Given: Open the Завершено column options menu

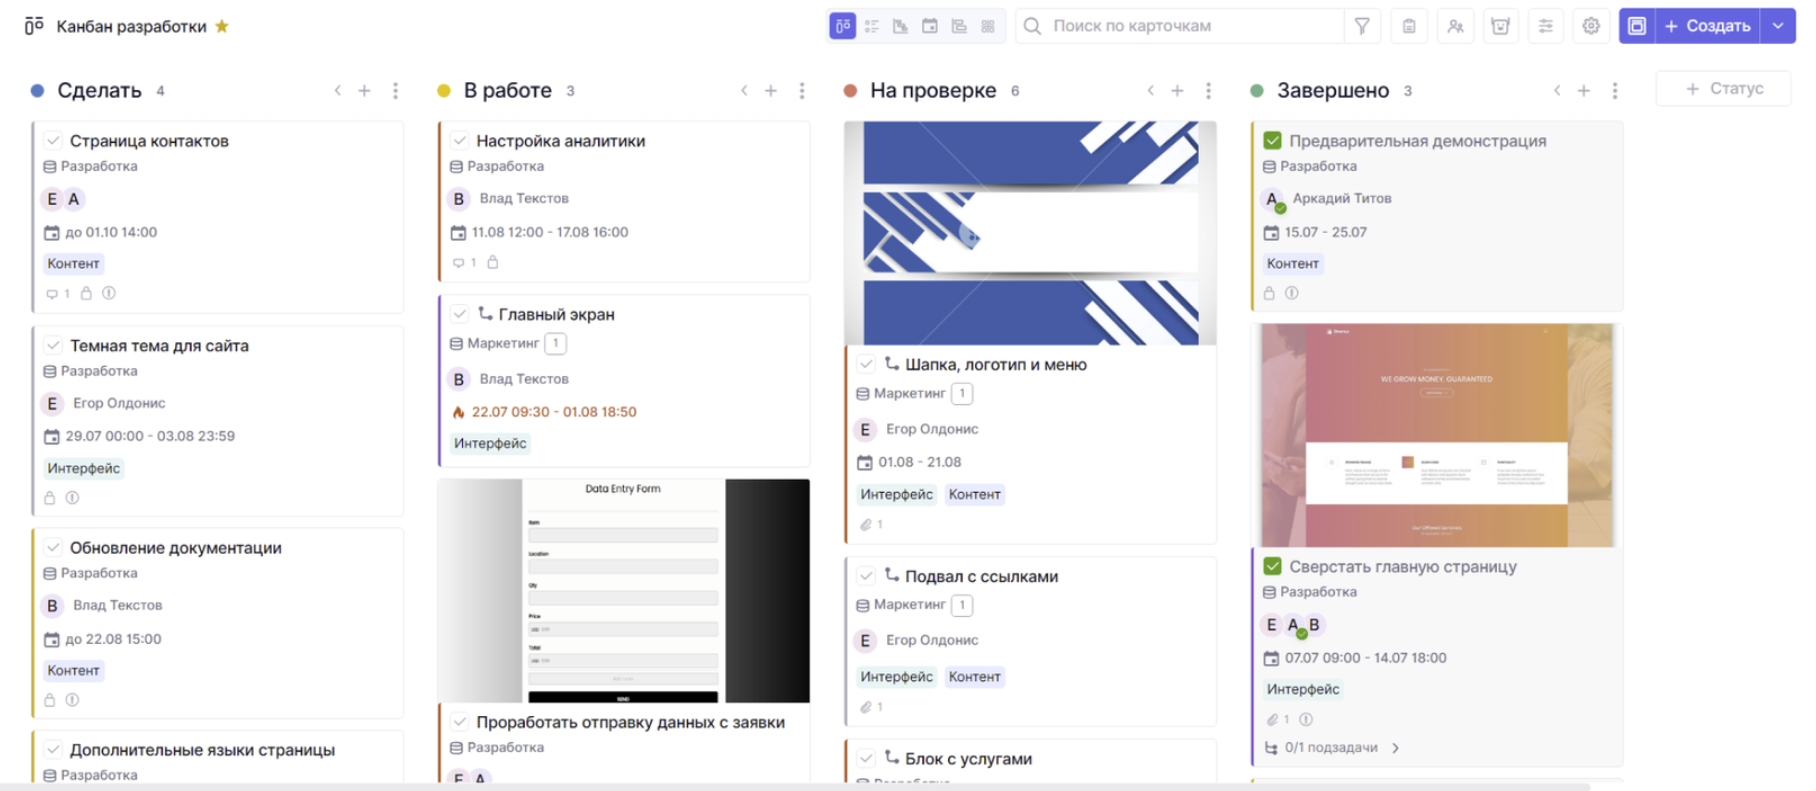Looking at the screenshot, I should [1614, 91].
